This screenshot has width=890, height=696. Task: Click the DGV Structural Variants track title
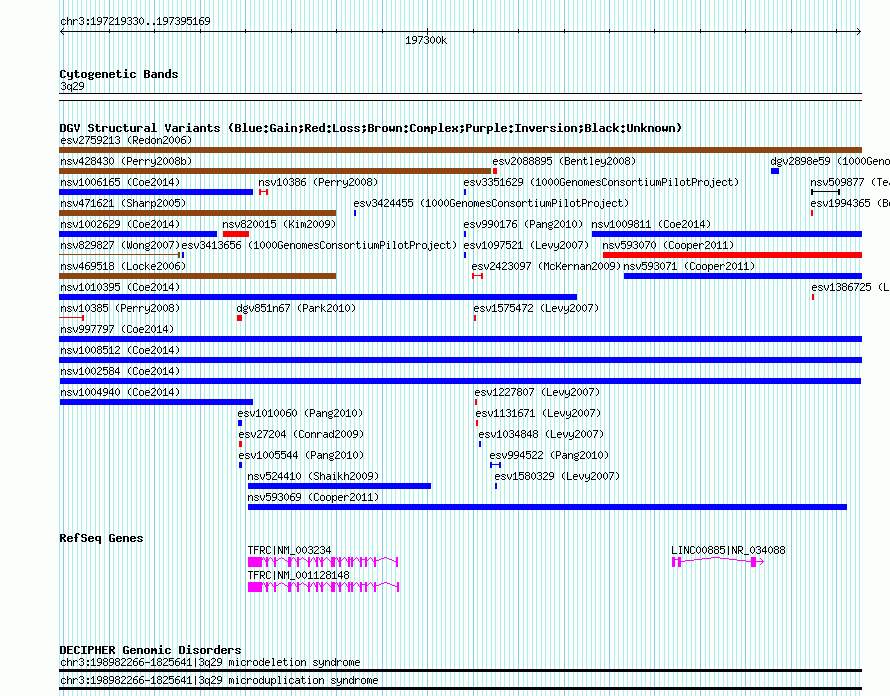[x=371, y=128]
